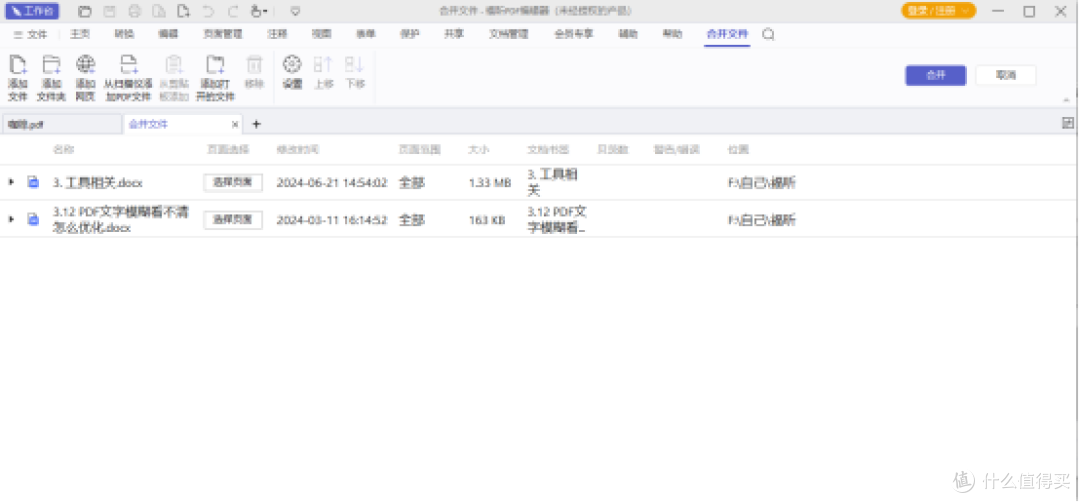
Task: Click the date 2024-03-11 16:14:52
Action: [332, 220]
